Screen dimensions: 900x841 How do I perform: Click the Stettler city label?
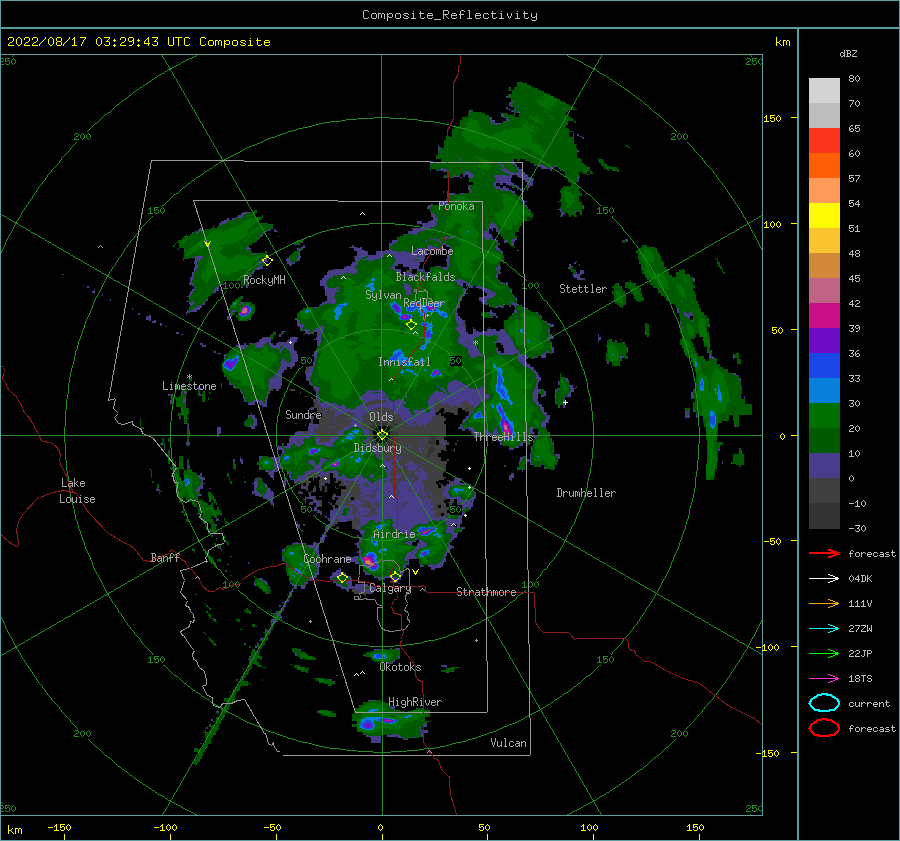[583, 289]
